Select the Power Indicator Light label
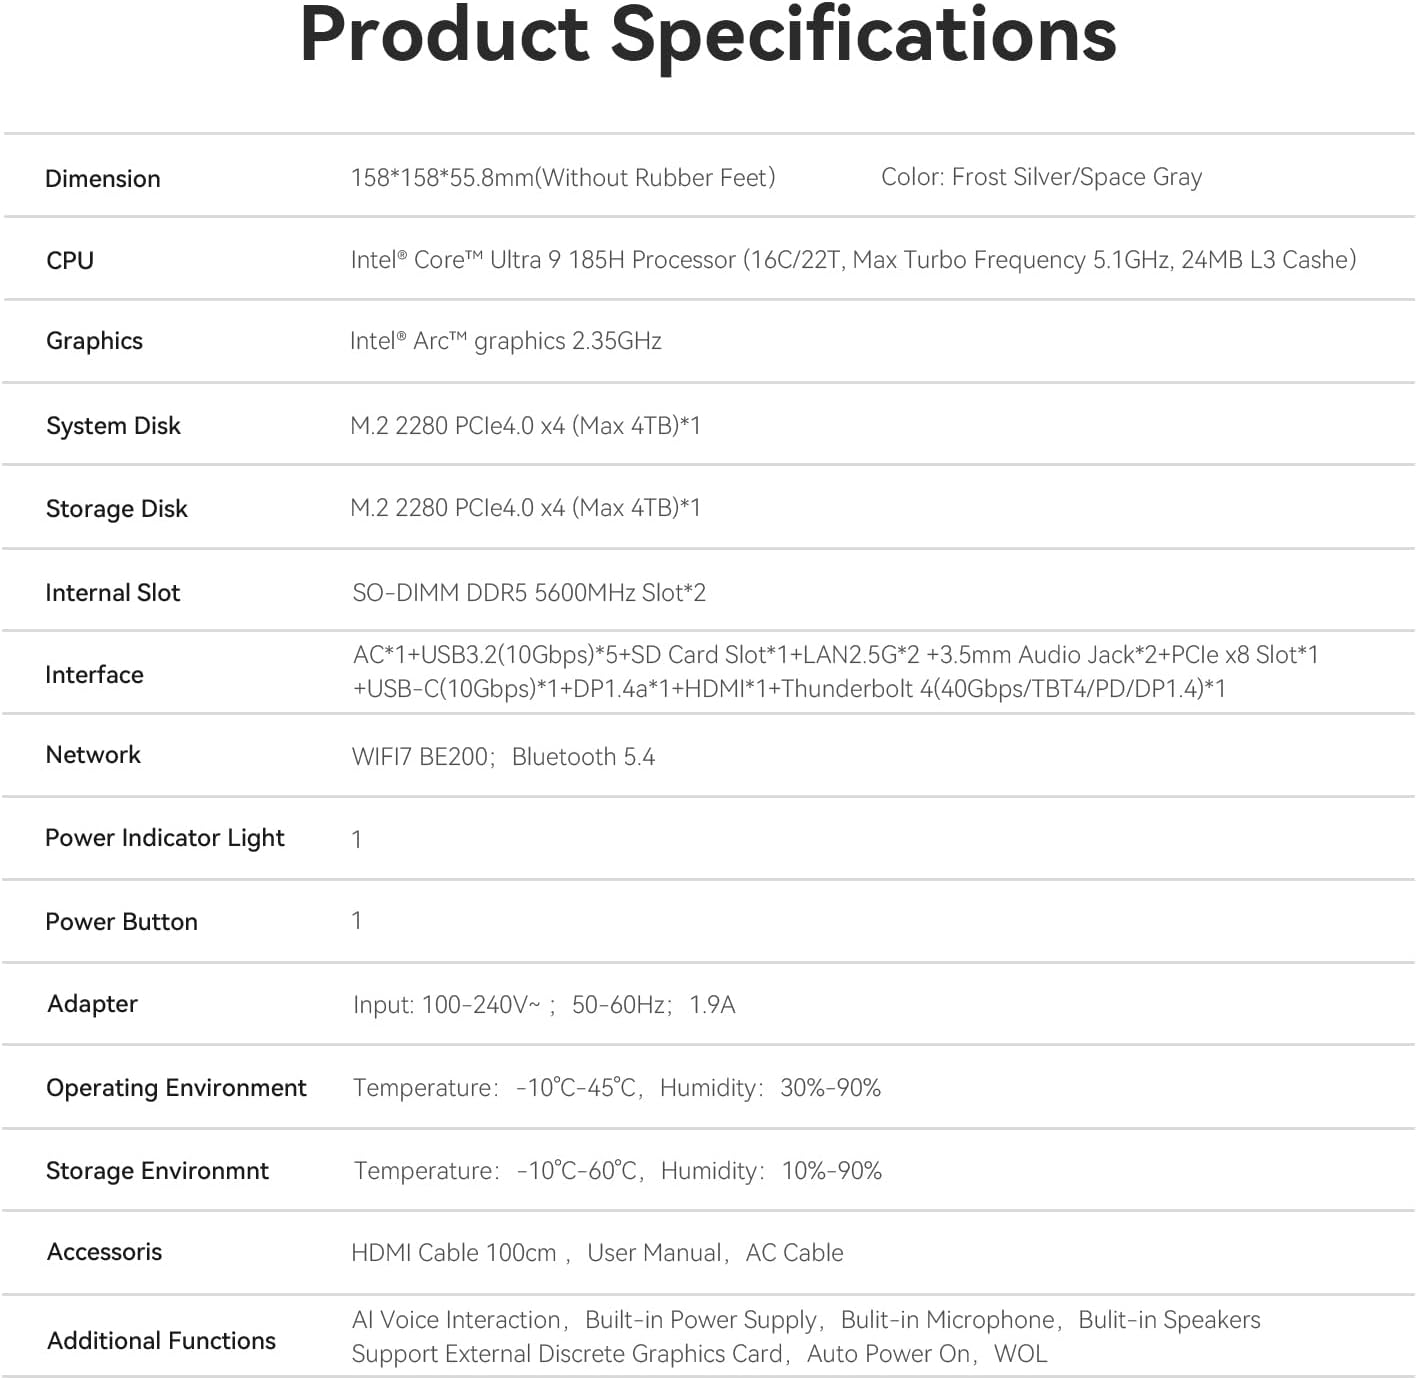The height and width of the screenshot is (1380, 1417). tap(165, 838)
